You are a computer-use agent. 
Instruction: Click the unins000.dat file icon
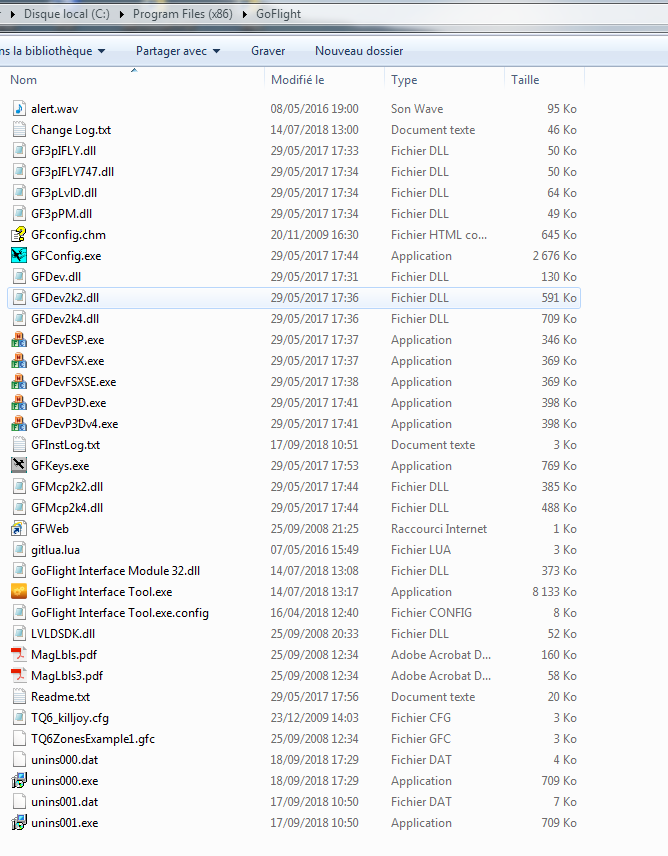pyautogui.click(x=19, y=760)
